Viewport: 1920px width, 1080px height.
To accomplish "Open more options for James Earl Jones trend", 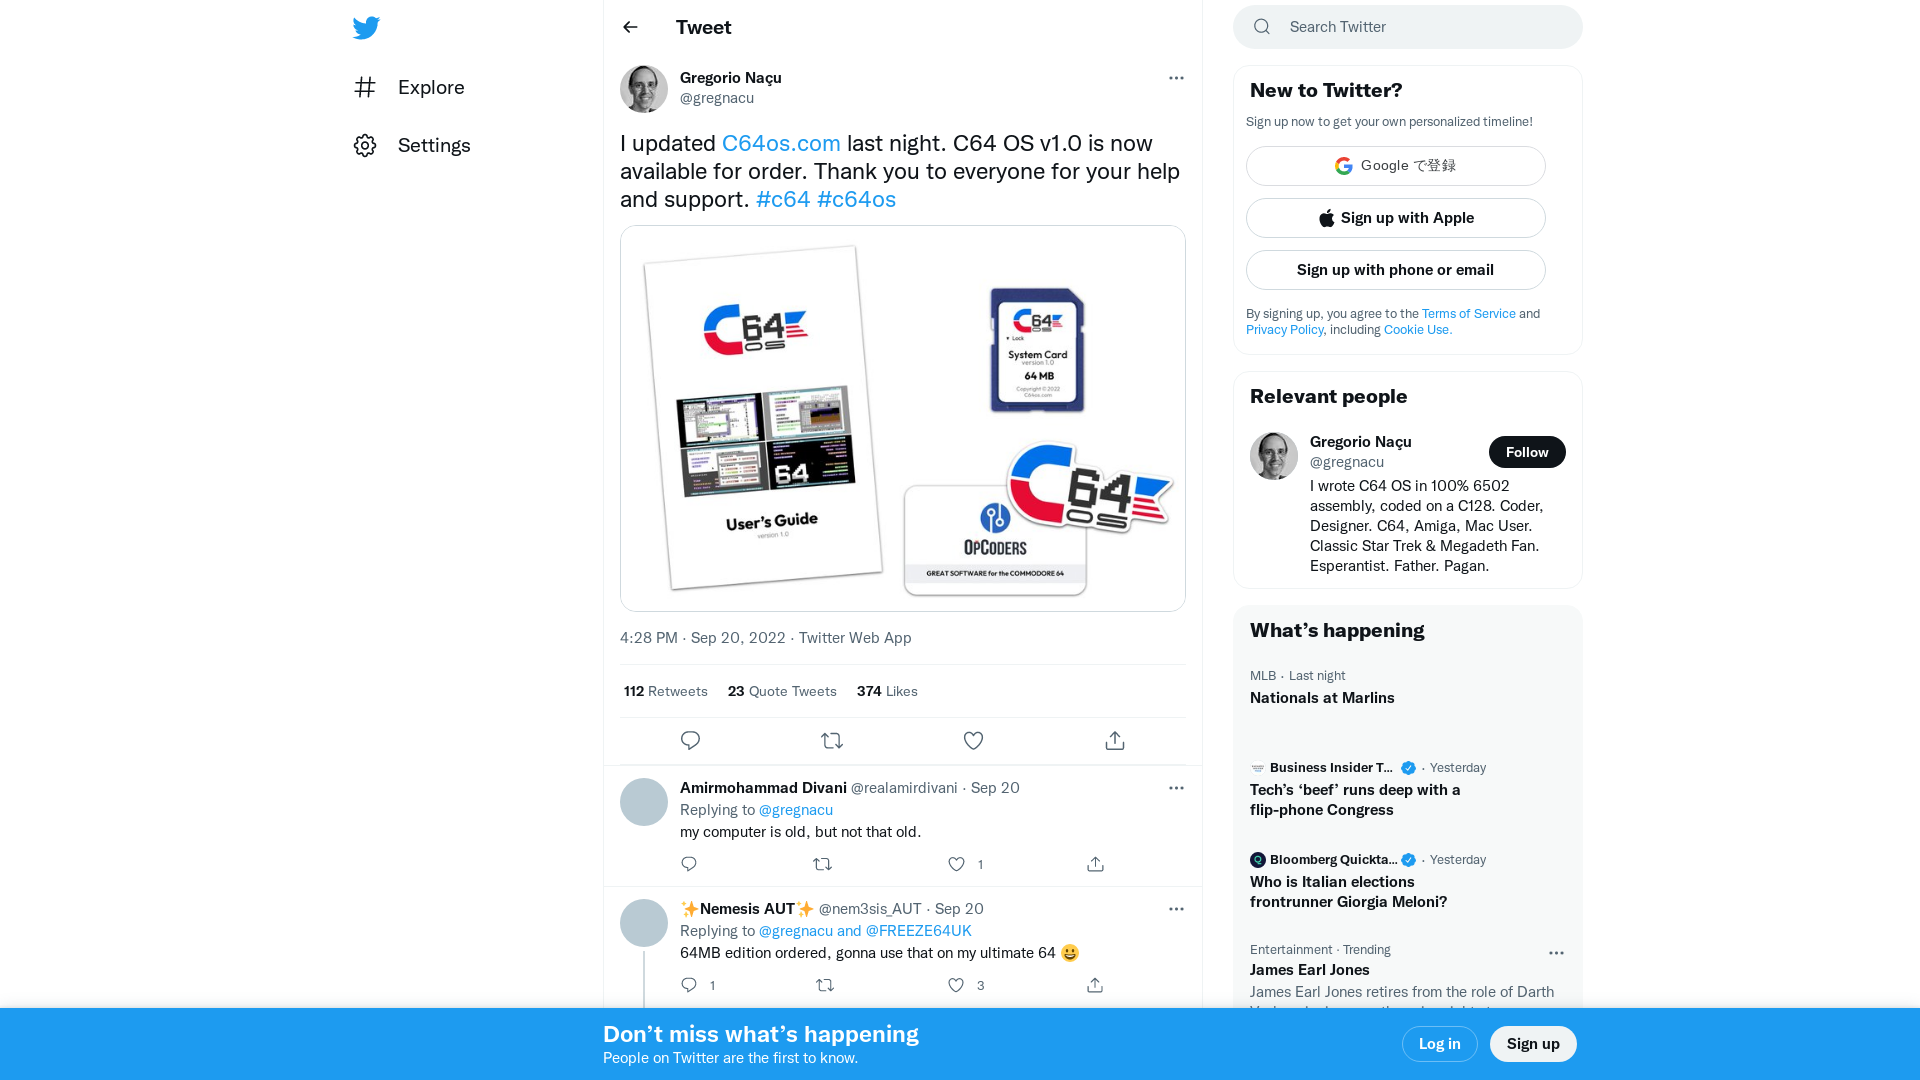I will click(x=1556, y=953).
